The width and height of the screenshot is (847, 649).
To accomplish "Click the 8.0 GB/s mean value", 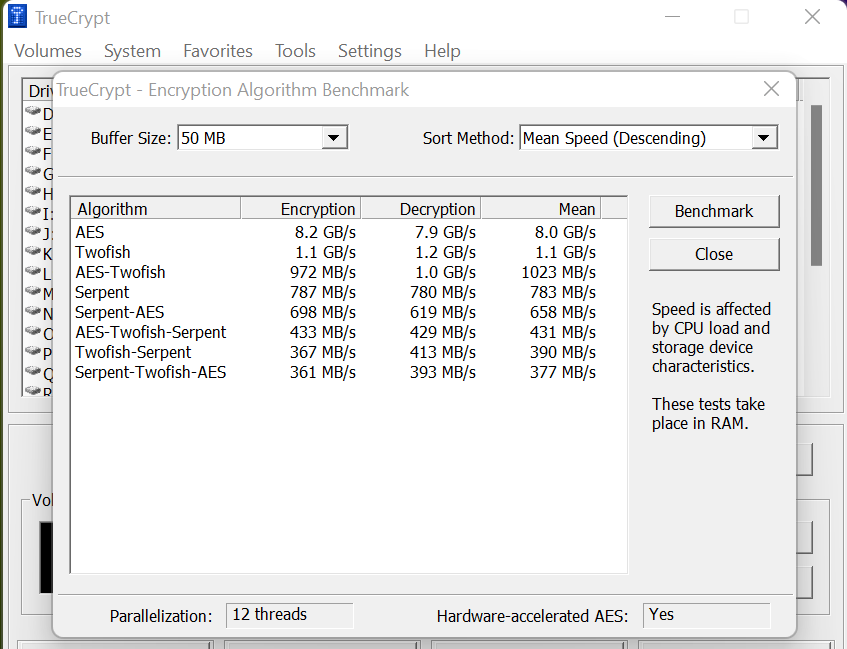I will (x=565, y=232).
